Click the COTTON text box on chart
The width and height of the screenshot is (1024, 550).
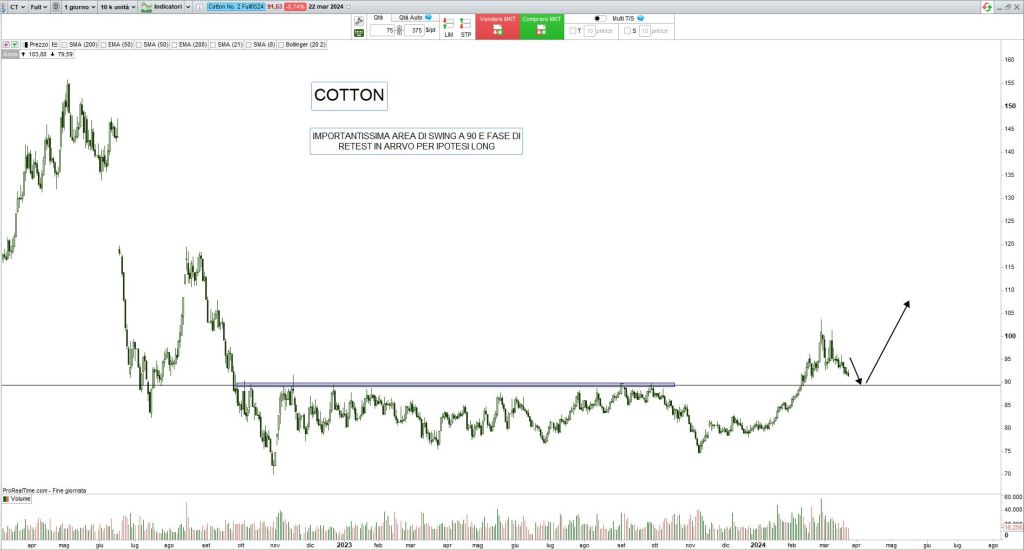[x=349, y=95]
